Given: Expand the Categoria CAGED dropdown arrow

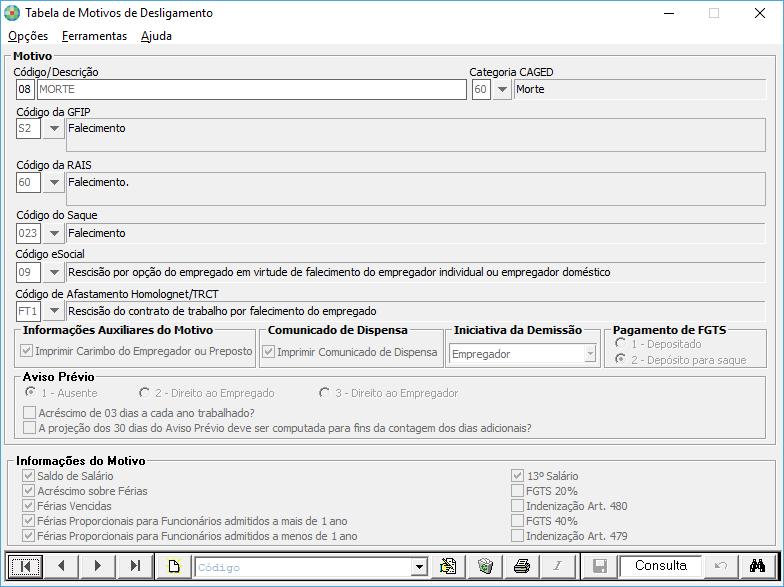Looking at the screenshot, I should tap(502, 90).
